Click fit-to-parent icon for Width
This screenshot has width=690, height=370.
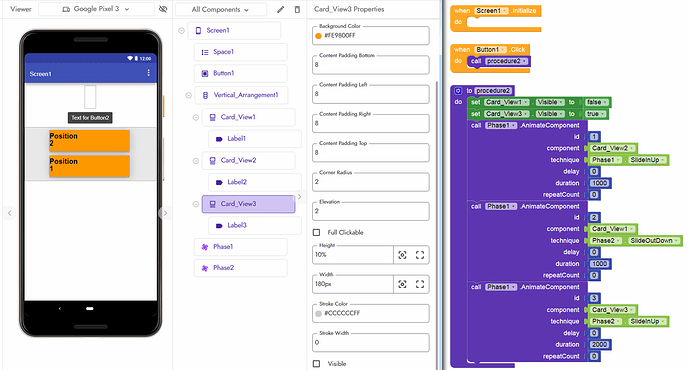[420, 285]
